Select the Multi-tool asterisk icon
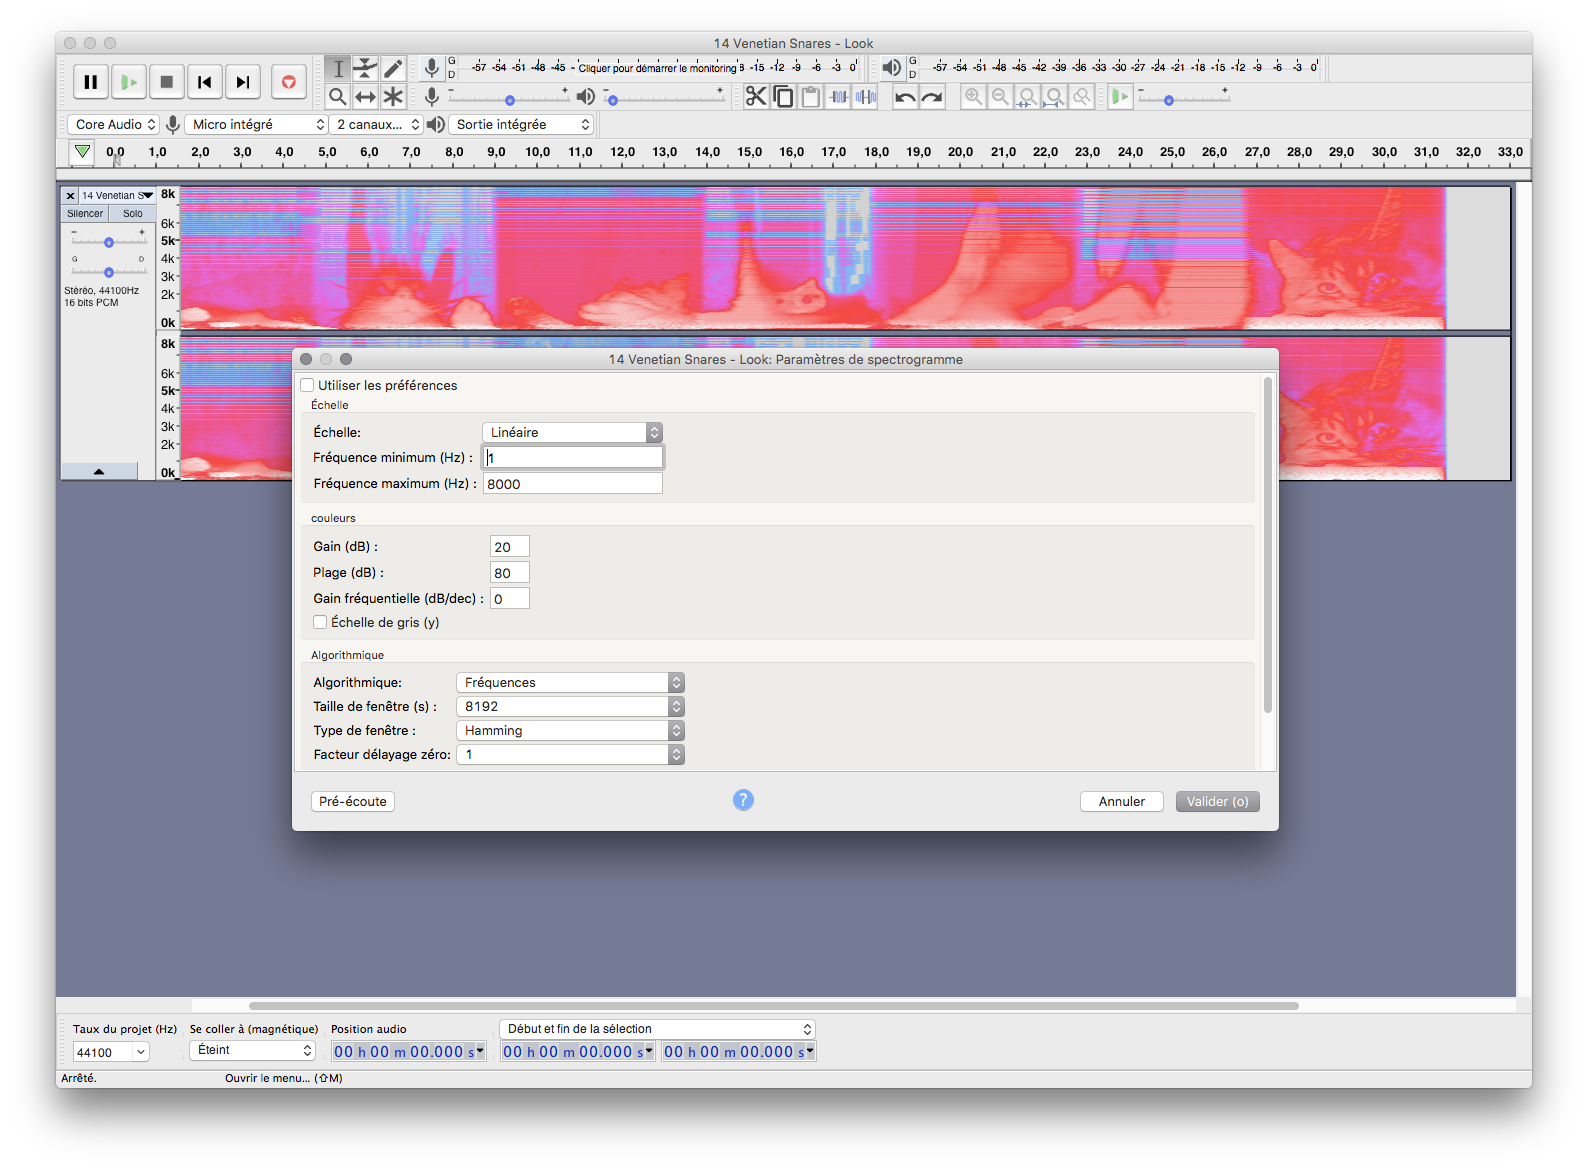 pos(393,96)
